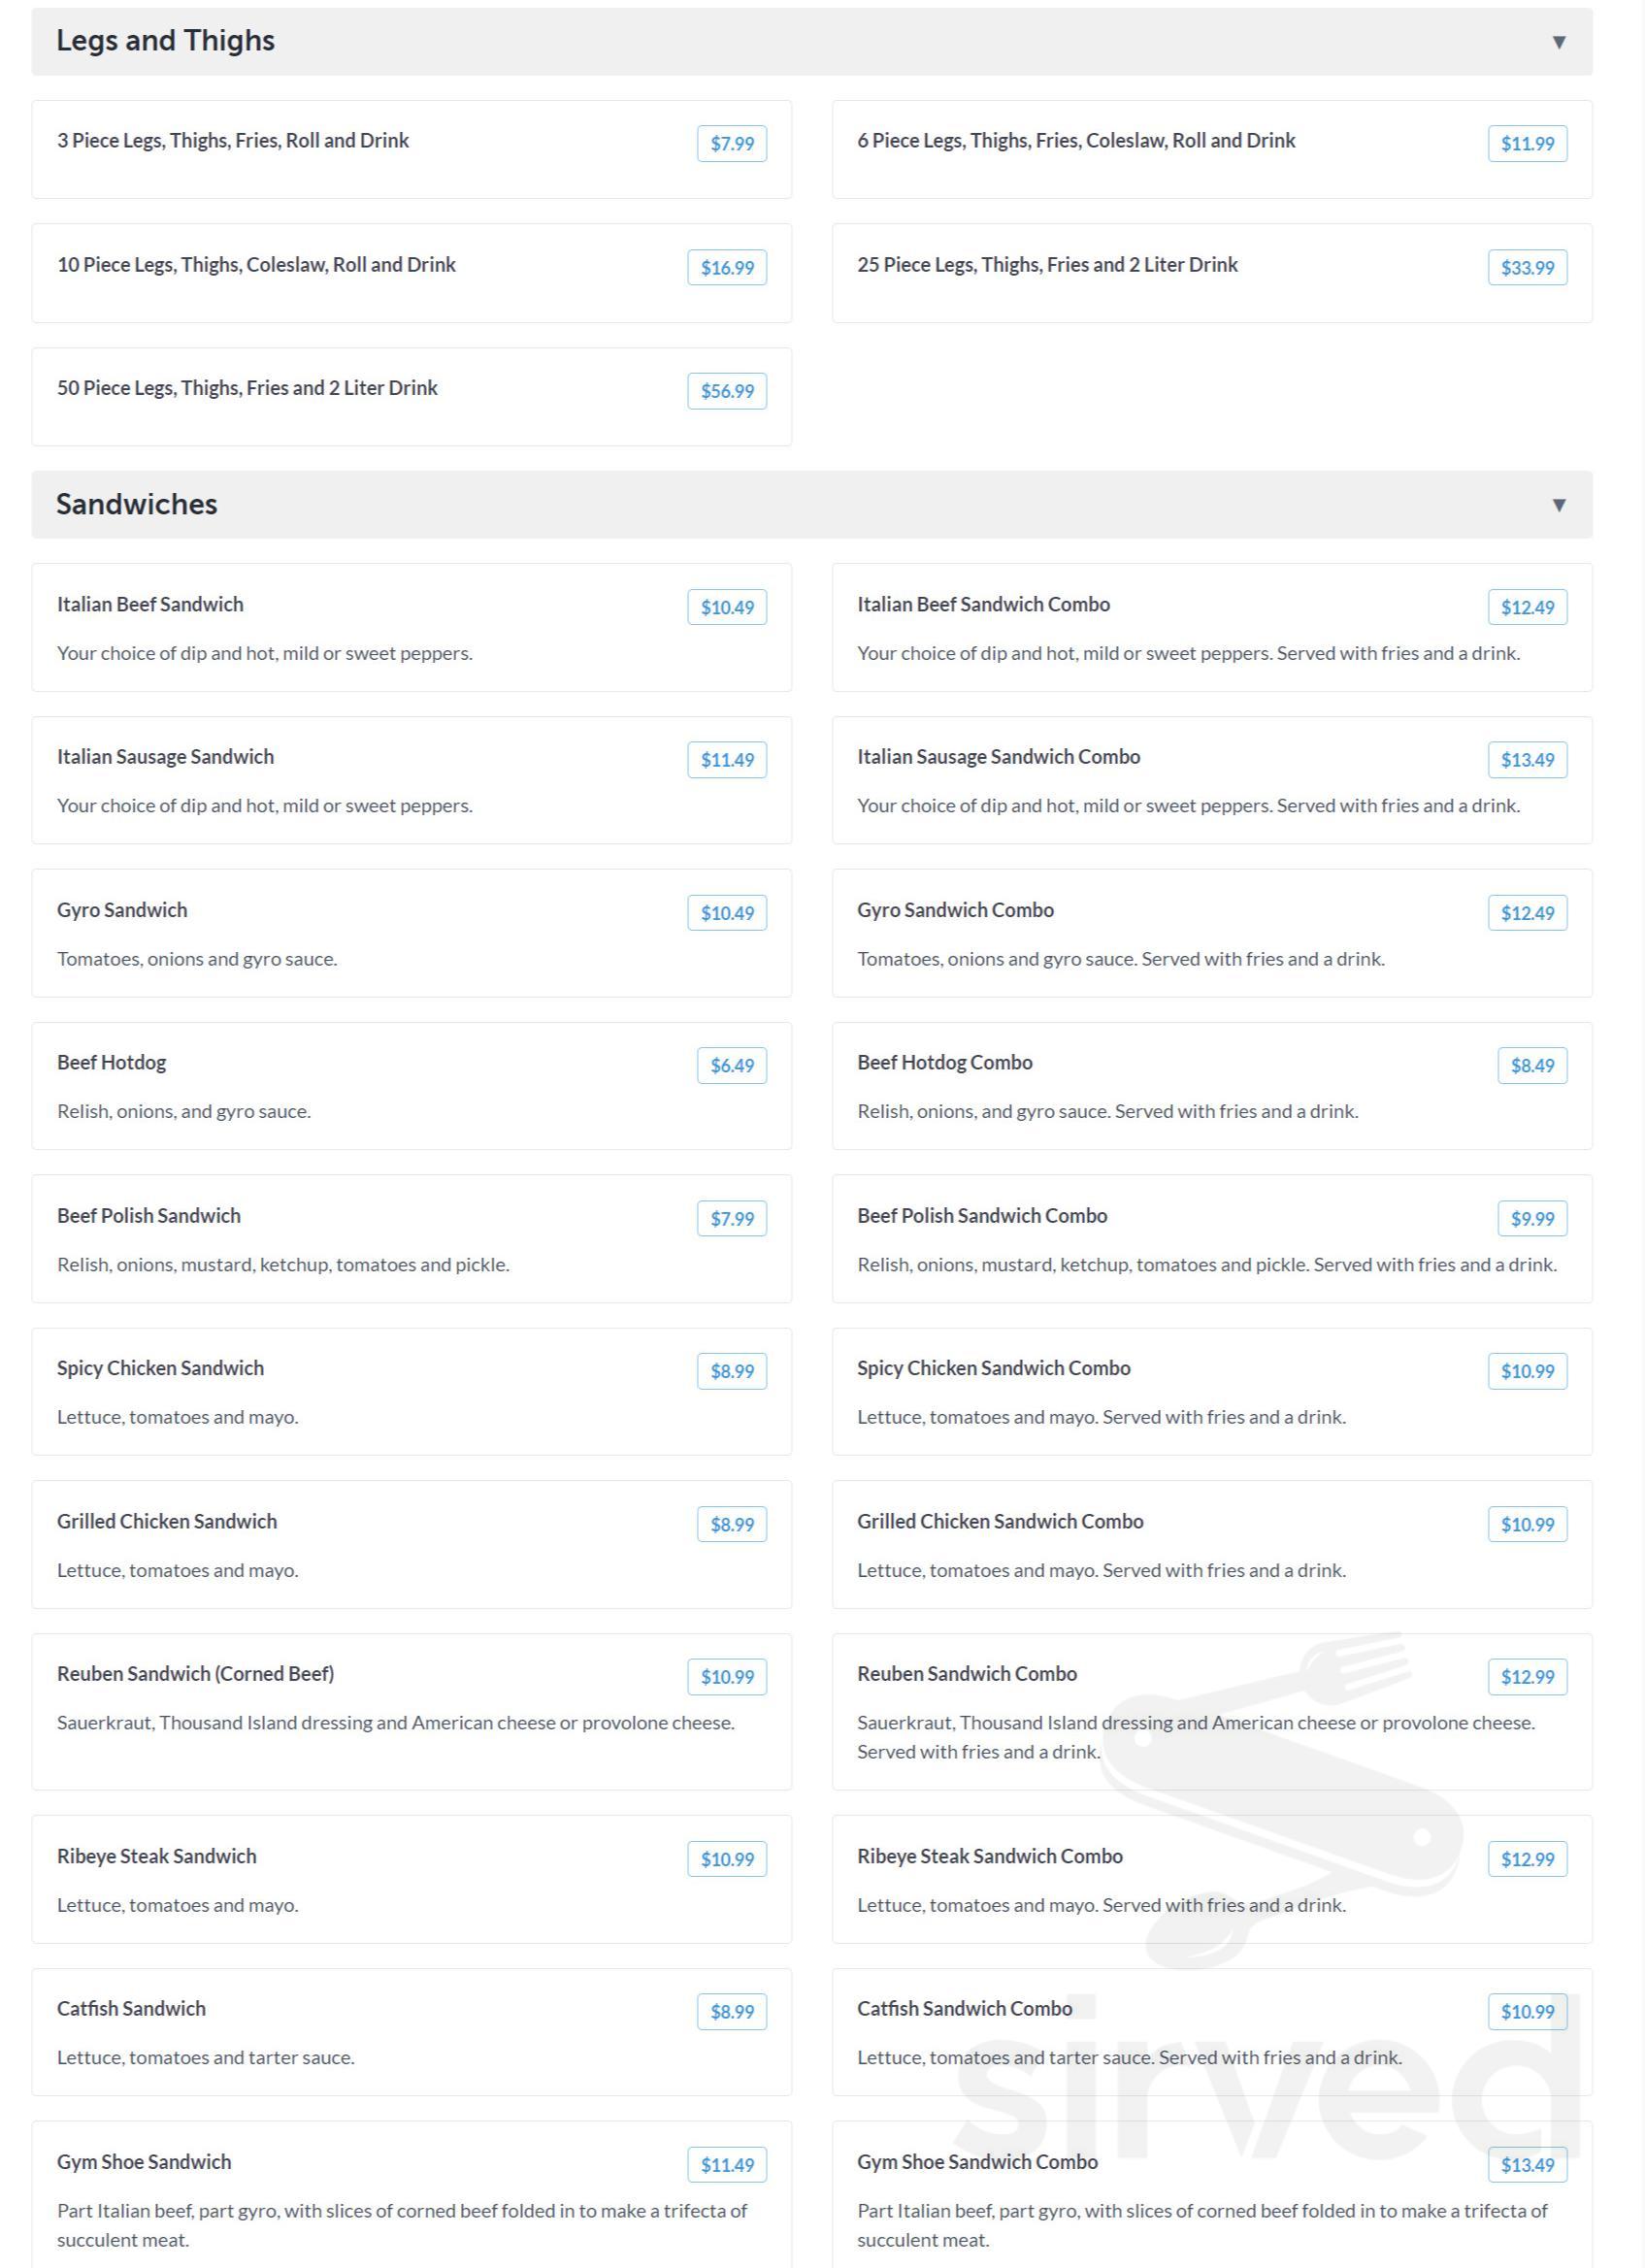
Task: Click the $11.49 Gym Shoe Sandwich price
Action: (727, 2165)
